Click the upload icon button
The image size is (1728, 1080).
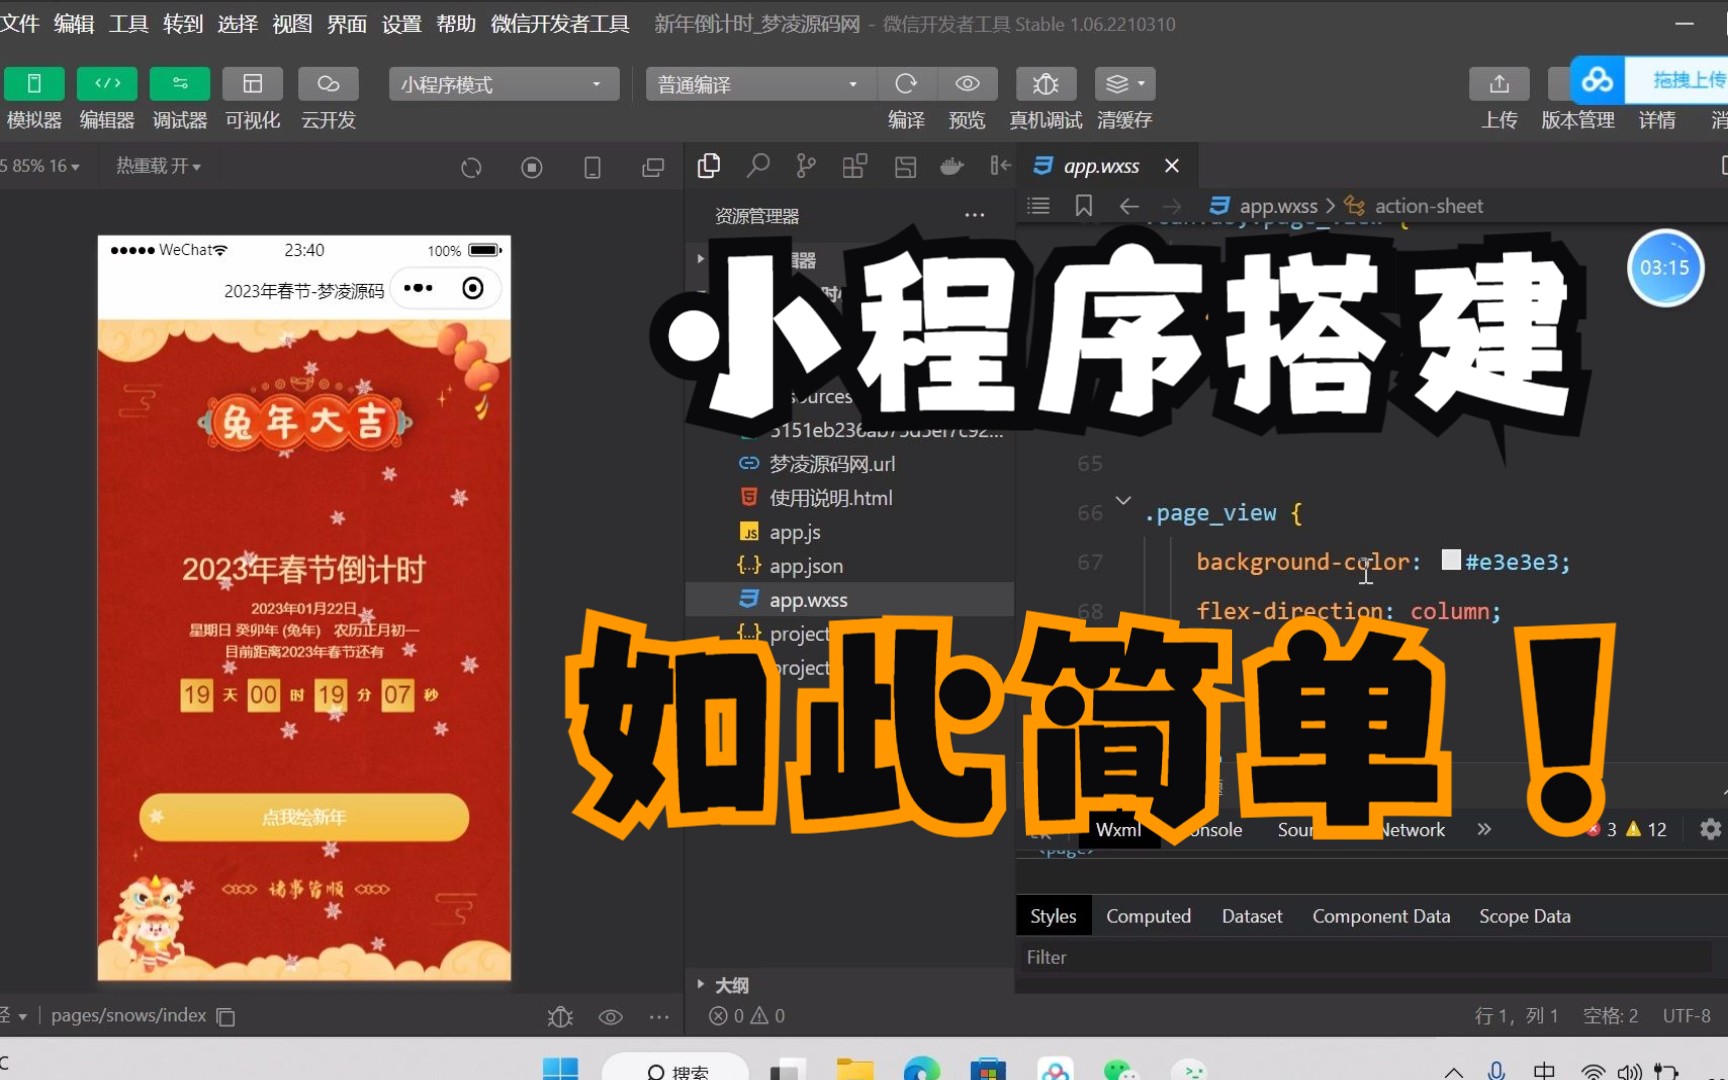click(1499, 84)
